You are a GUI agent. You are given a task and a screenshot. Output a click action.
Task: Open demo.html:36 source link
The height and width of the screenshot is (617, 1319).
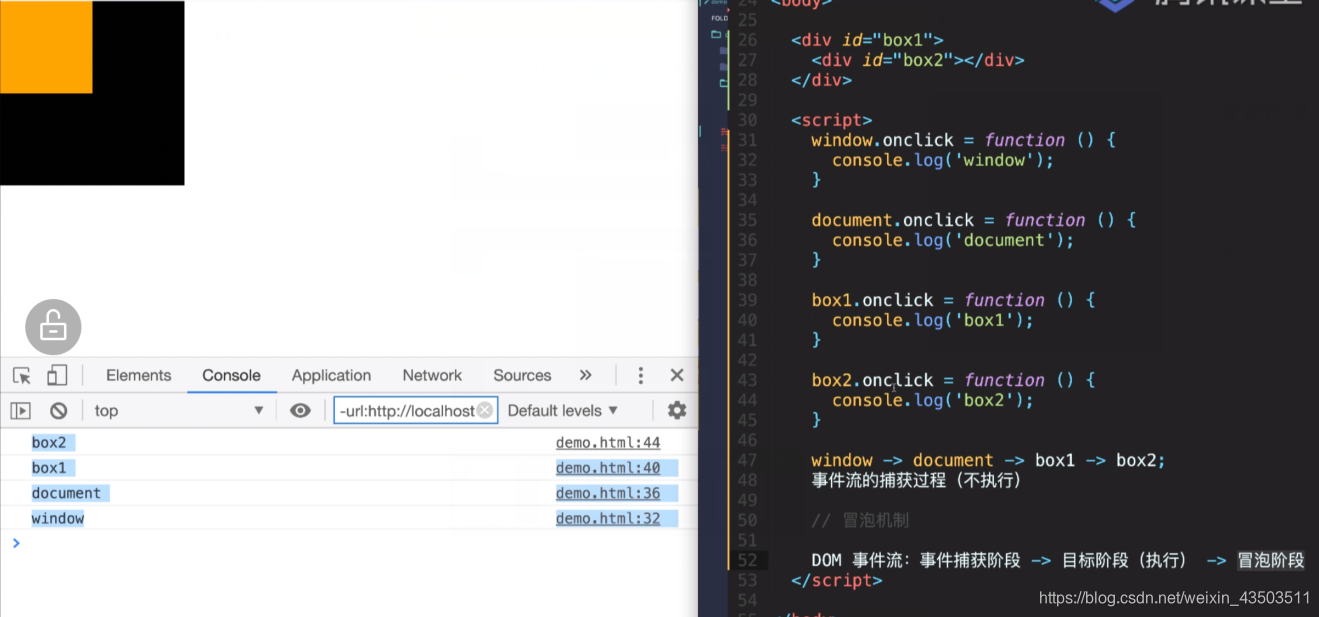coord(608,493)
